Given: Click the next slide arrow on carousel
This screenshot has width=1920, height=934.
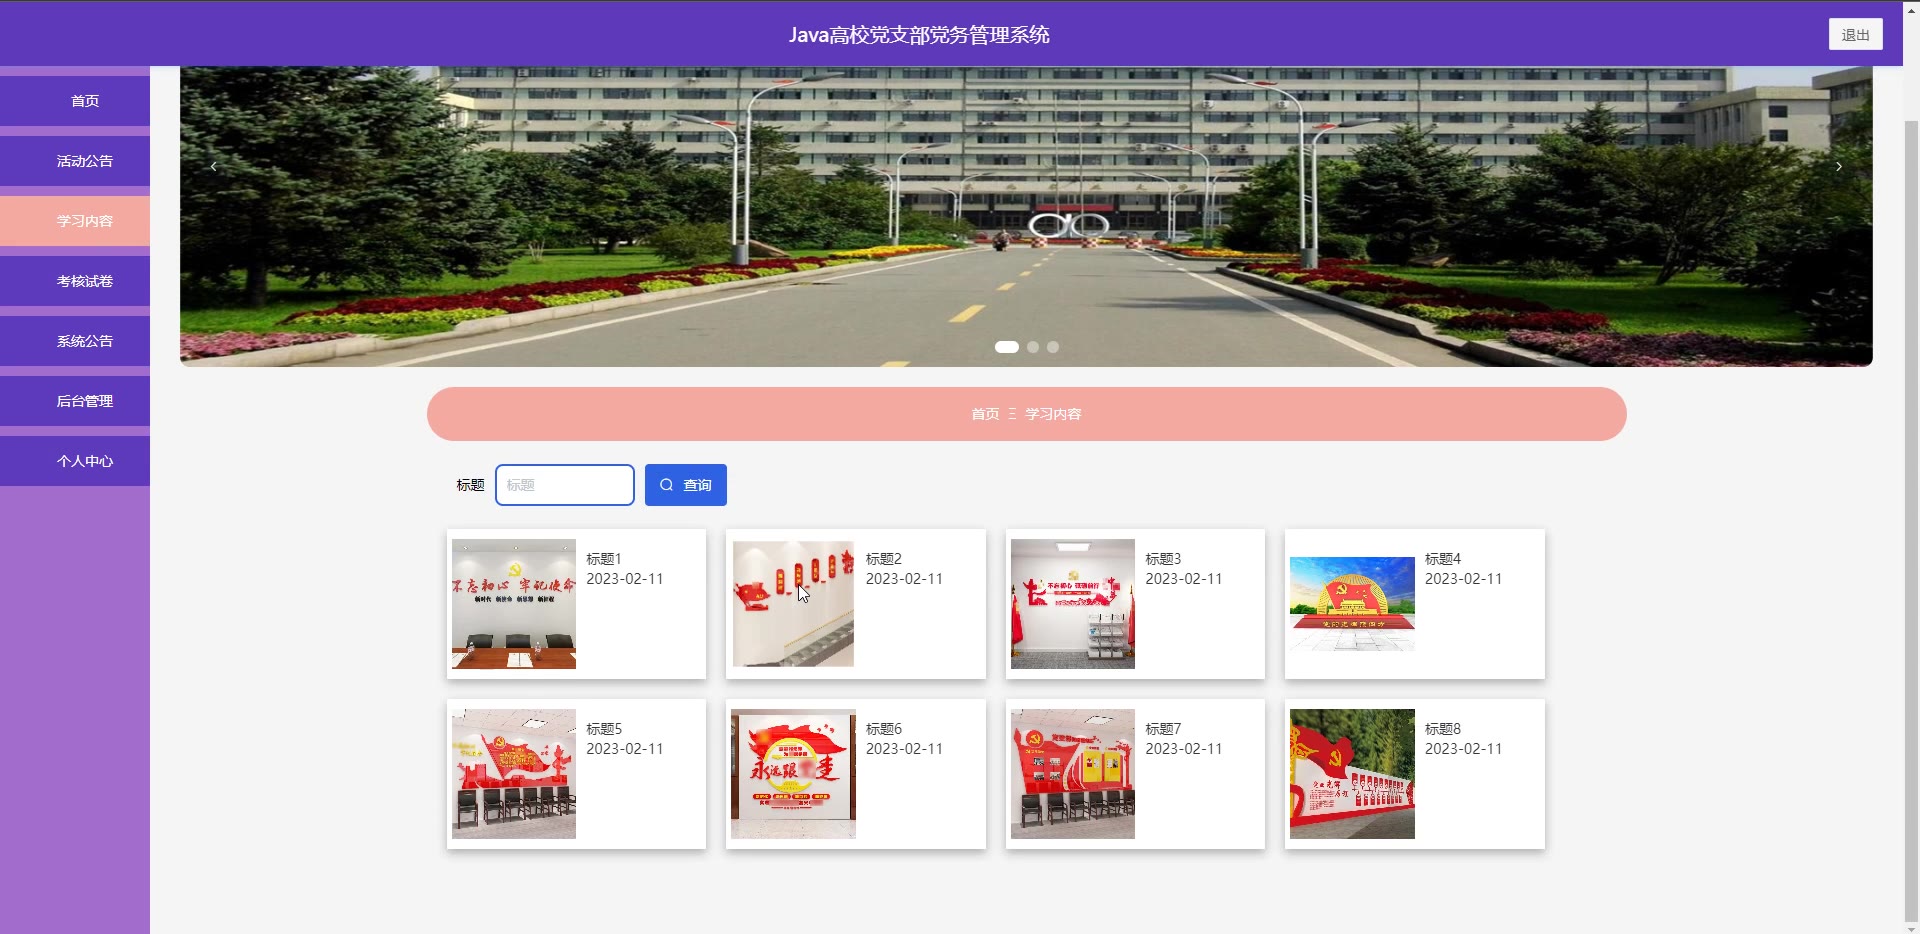Looking at the screenshot, I should (x=1838, y=167).
